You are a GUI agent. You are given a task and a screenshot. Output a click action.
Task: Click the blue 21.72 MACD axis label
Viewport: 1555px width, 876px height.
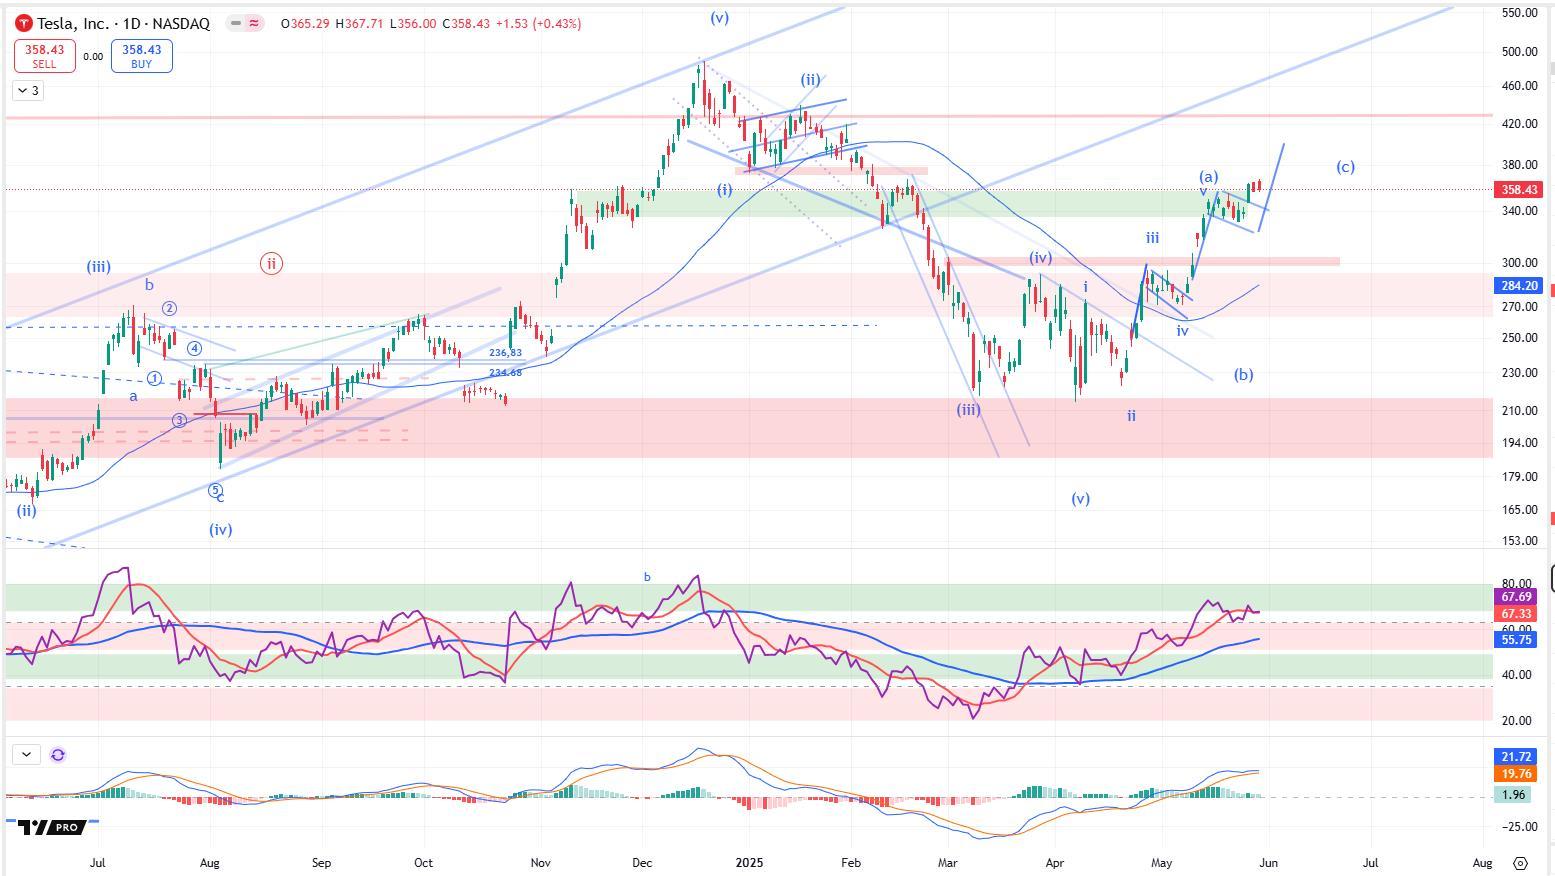click(x=1516, y=757)
